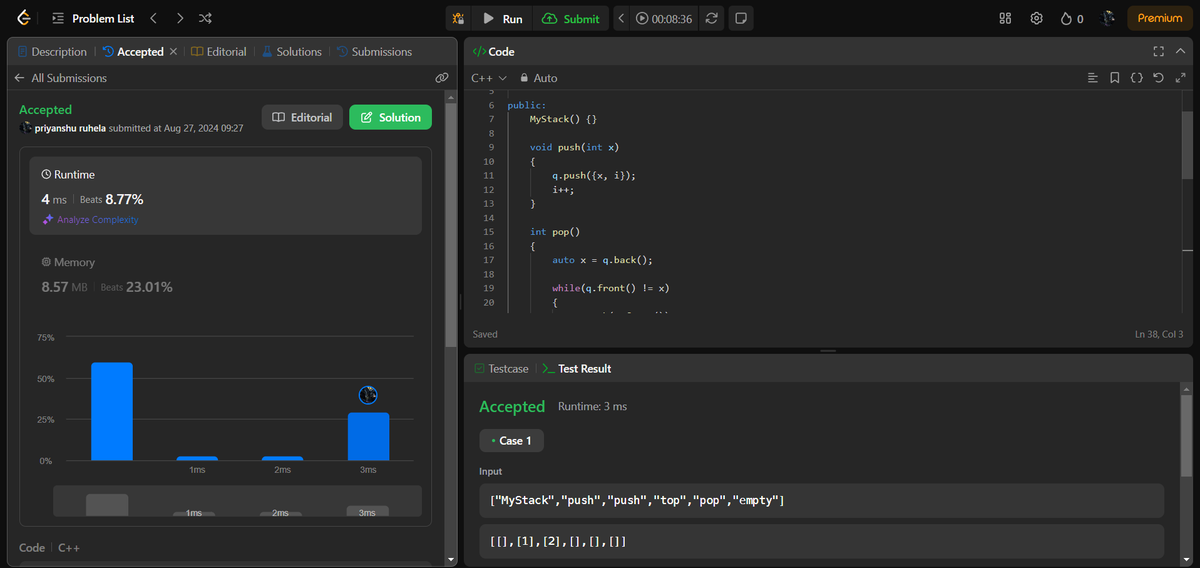Go to the previous problem arrow
Screen dimensions: 1200x568
[153, 18]
